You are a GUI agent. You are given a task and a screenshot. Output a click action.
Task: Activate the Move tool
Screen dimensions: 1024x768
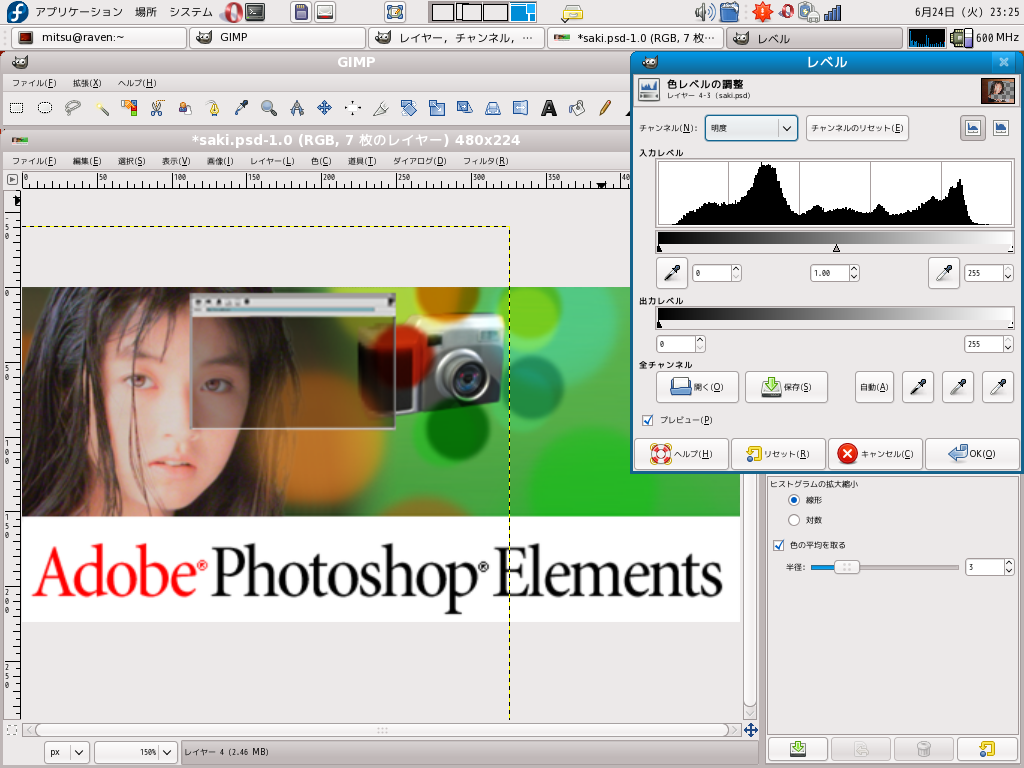(x=325, y=108)
